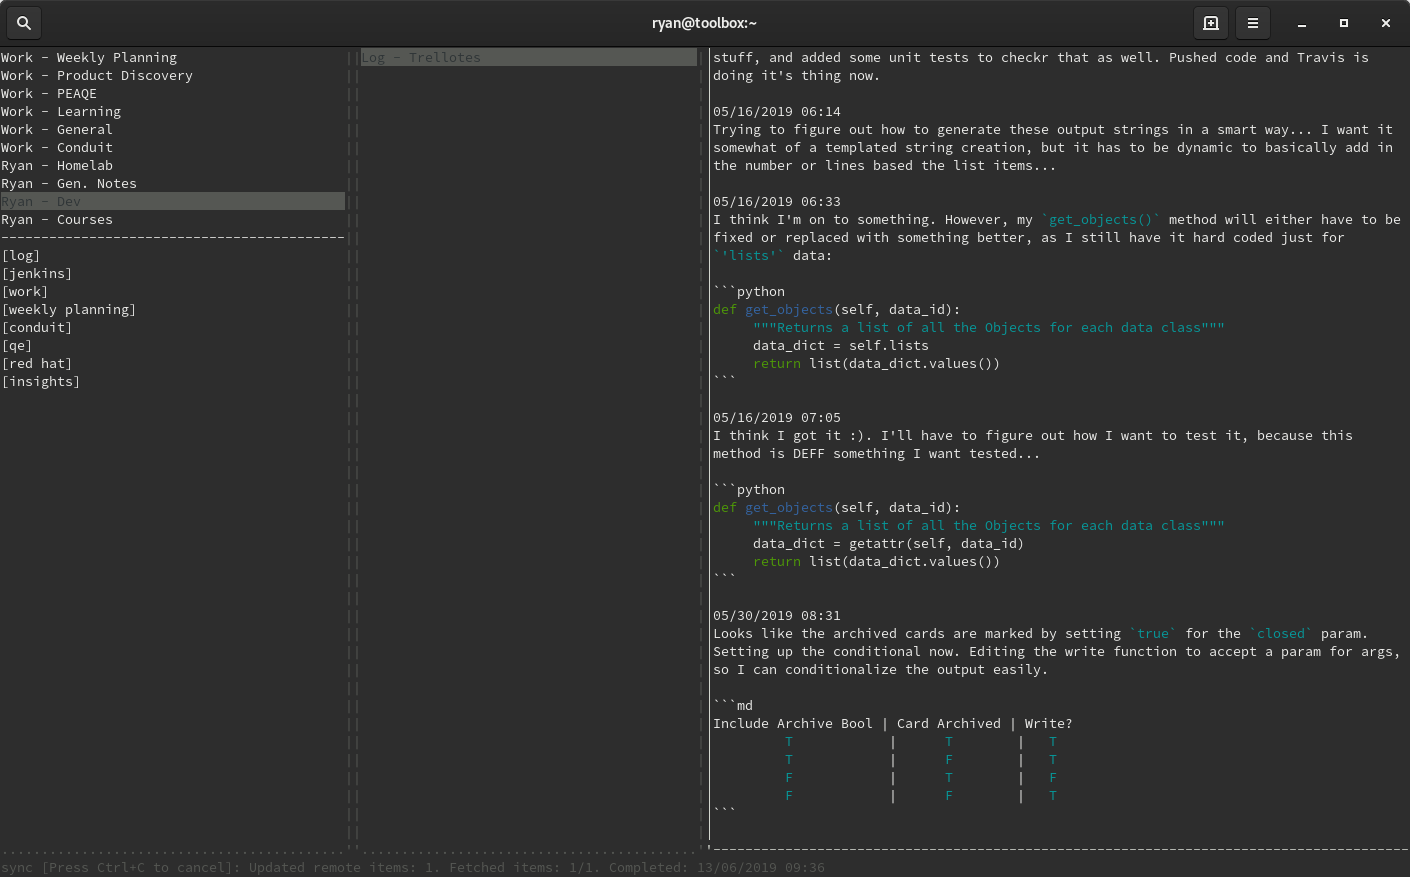Close the terminal window

(1386, 23)
